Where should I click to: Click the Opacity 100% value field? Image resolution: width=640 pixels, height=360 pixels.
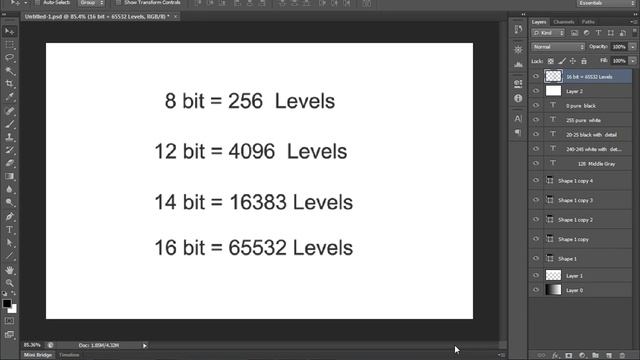[x=619, y=47]
